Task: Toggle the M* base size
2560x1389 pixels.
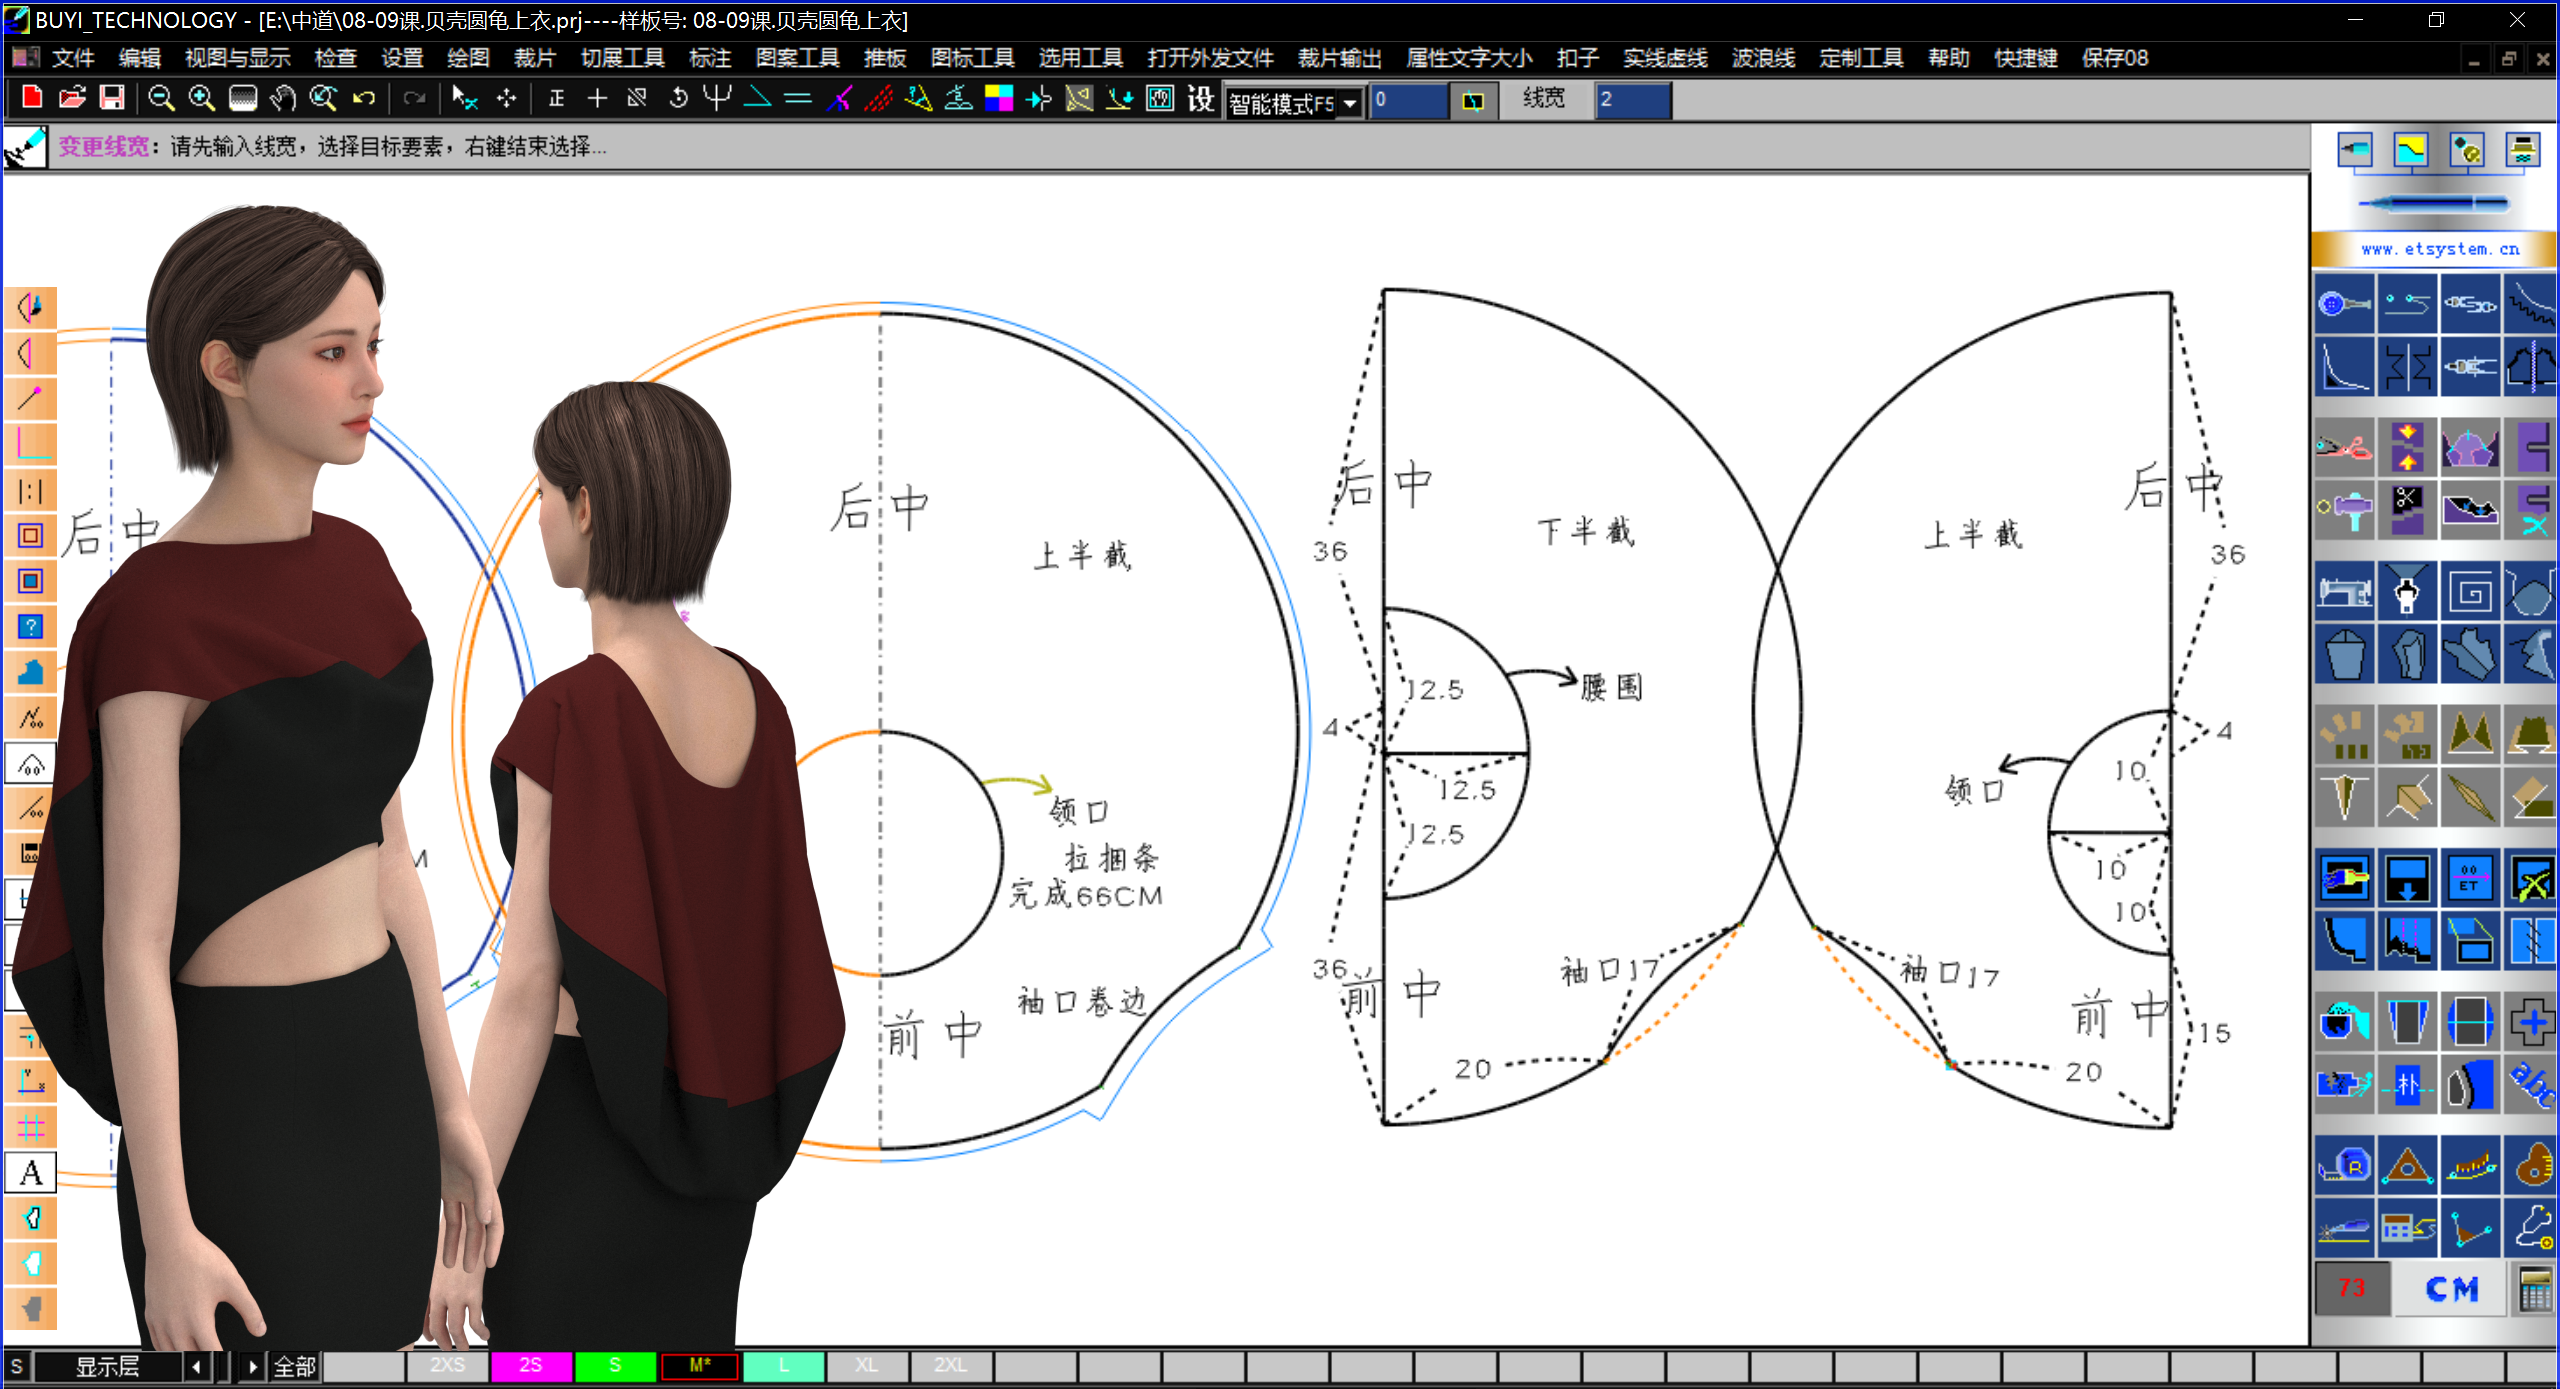Action: (x=700, y=1365)
